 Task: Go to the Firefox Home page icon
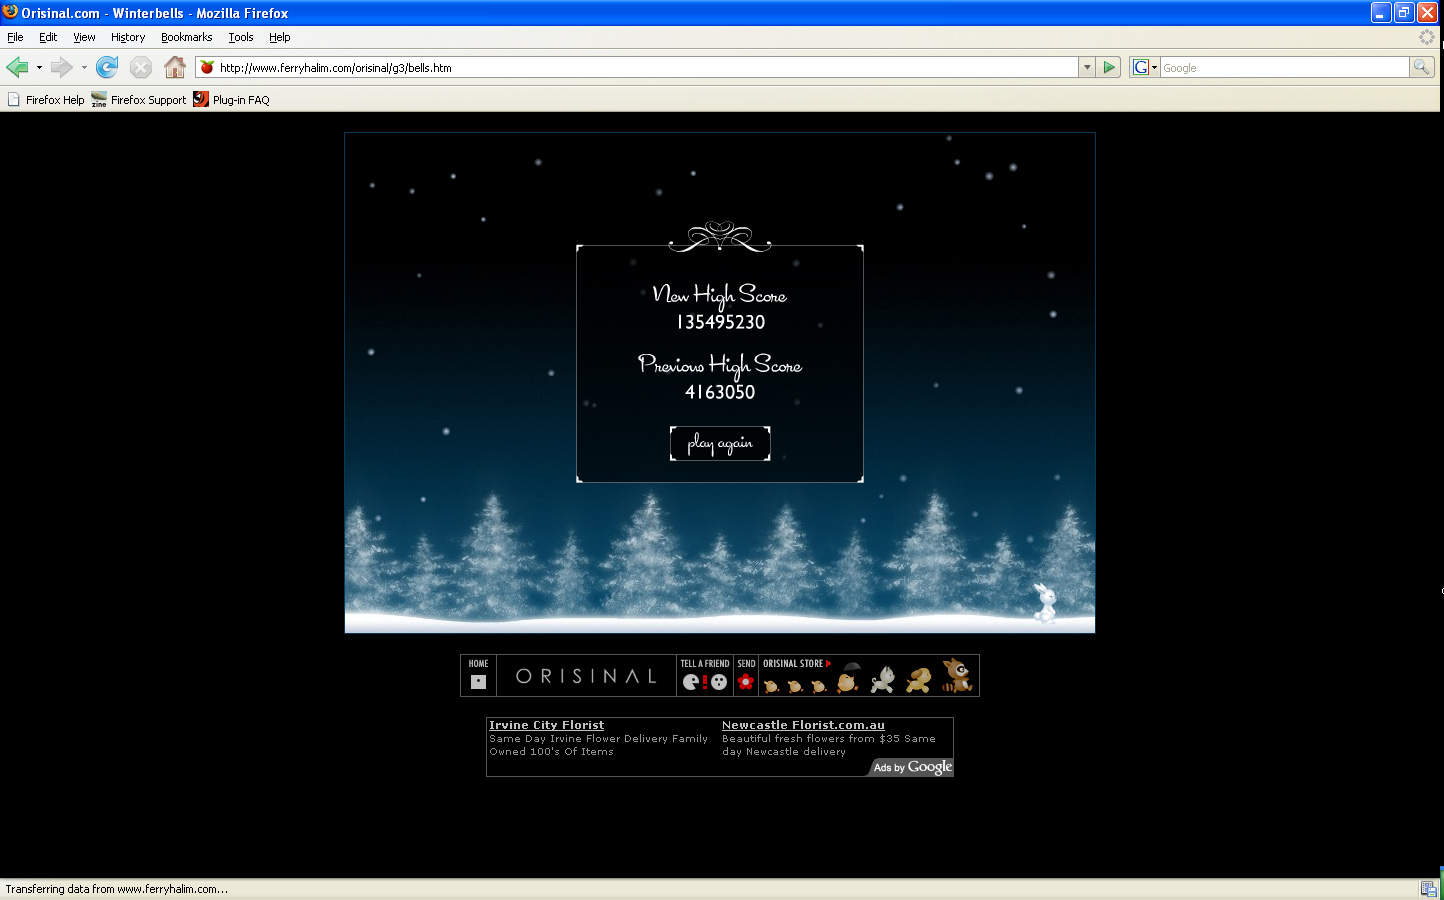(x=175, y=68)
